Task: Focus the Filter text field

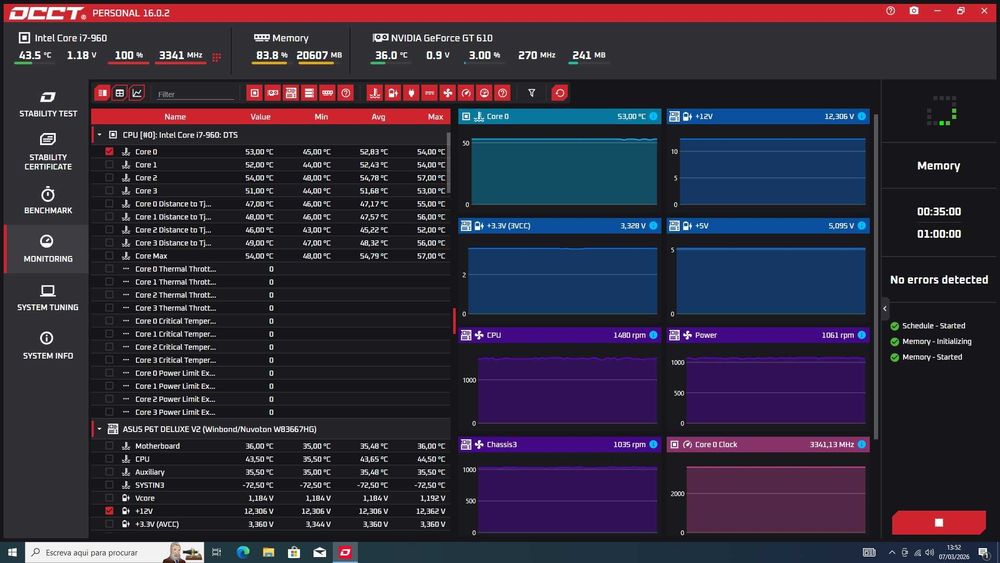Action: coord(195,94)
